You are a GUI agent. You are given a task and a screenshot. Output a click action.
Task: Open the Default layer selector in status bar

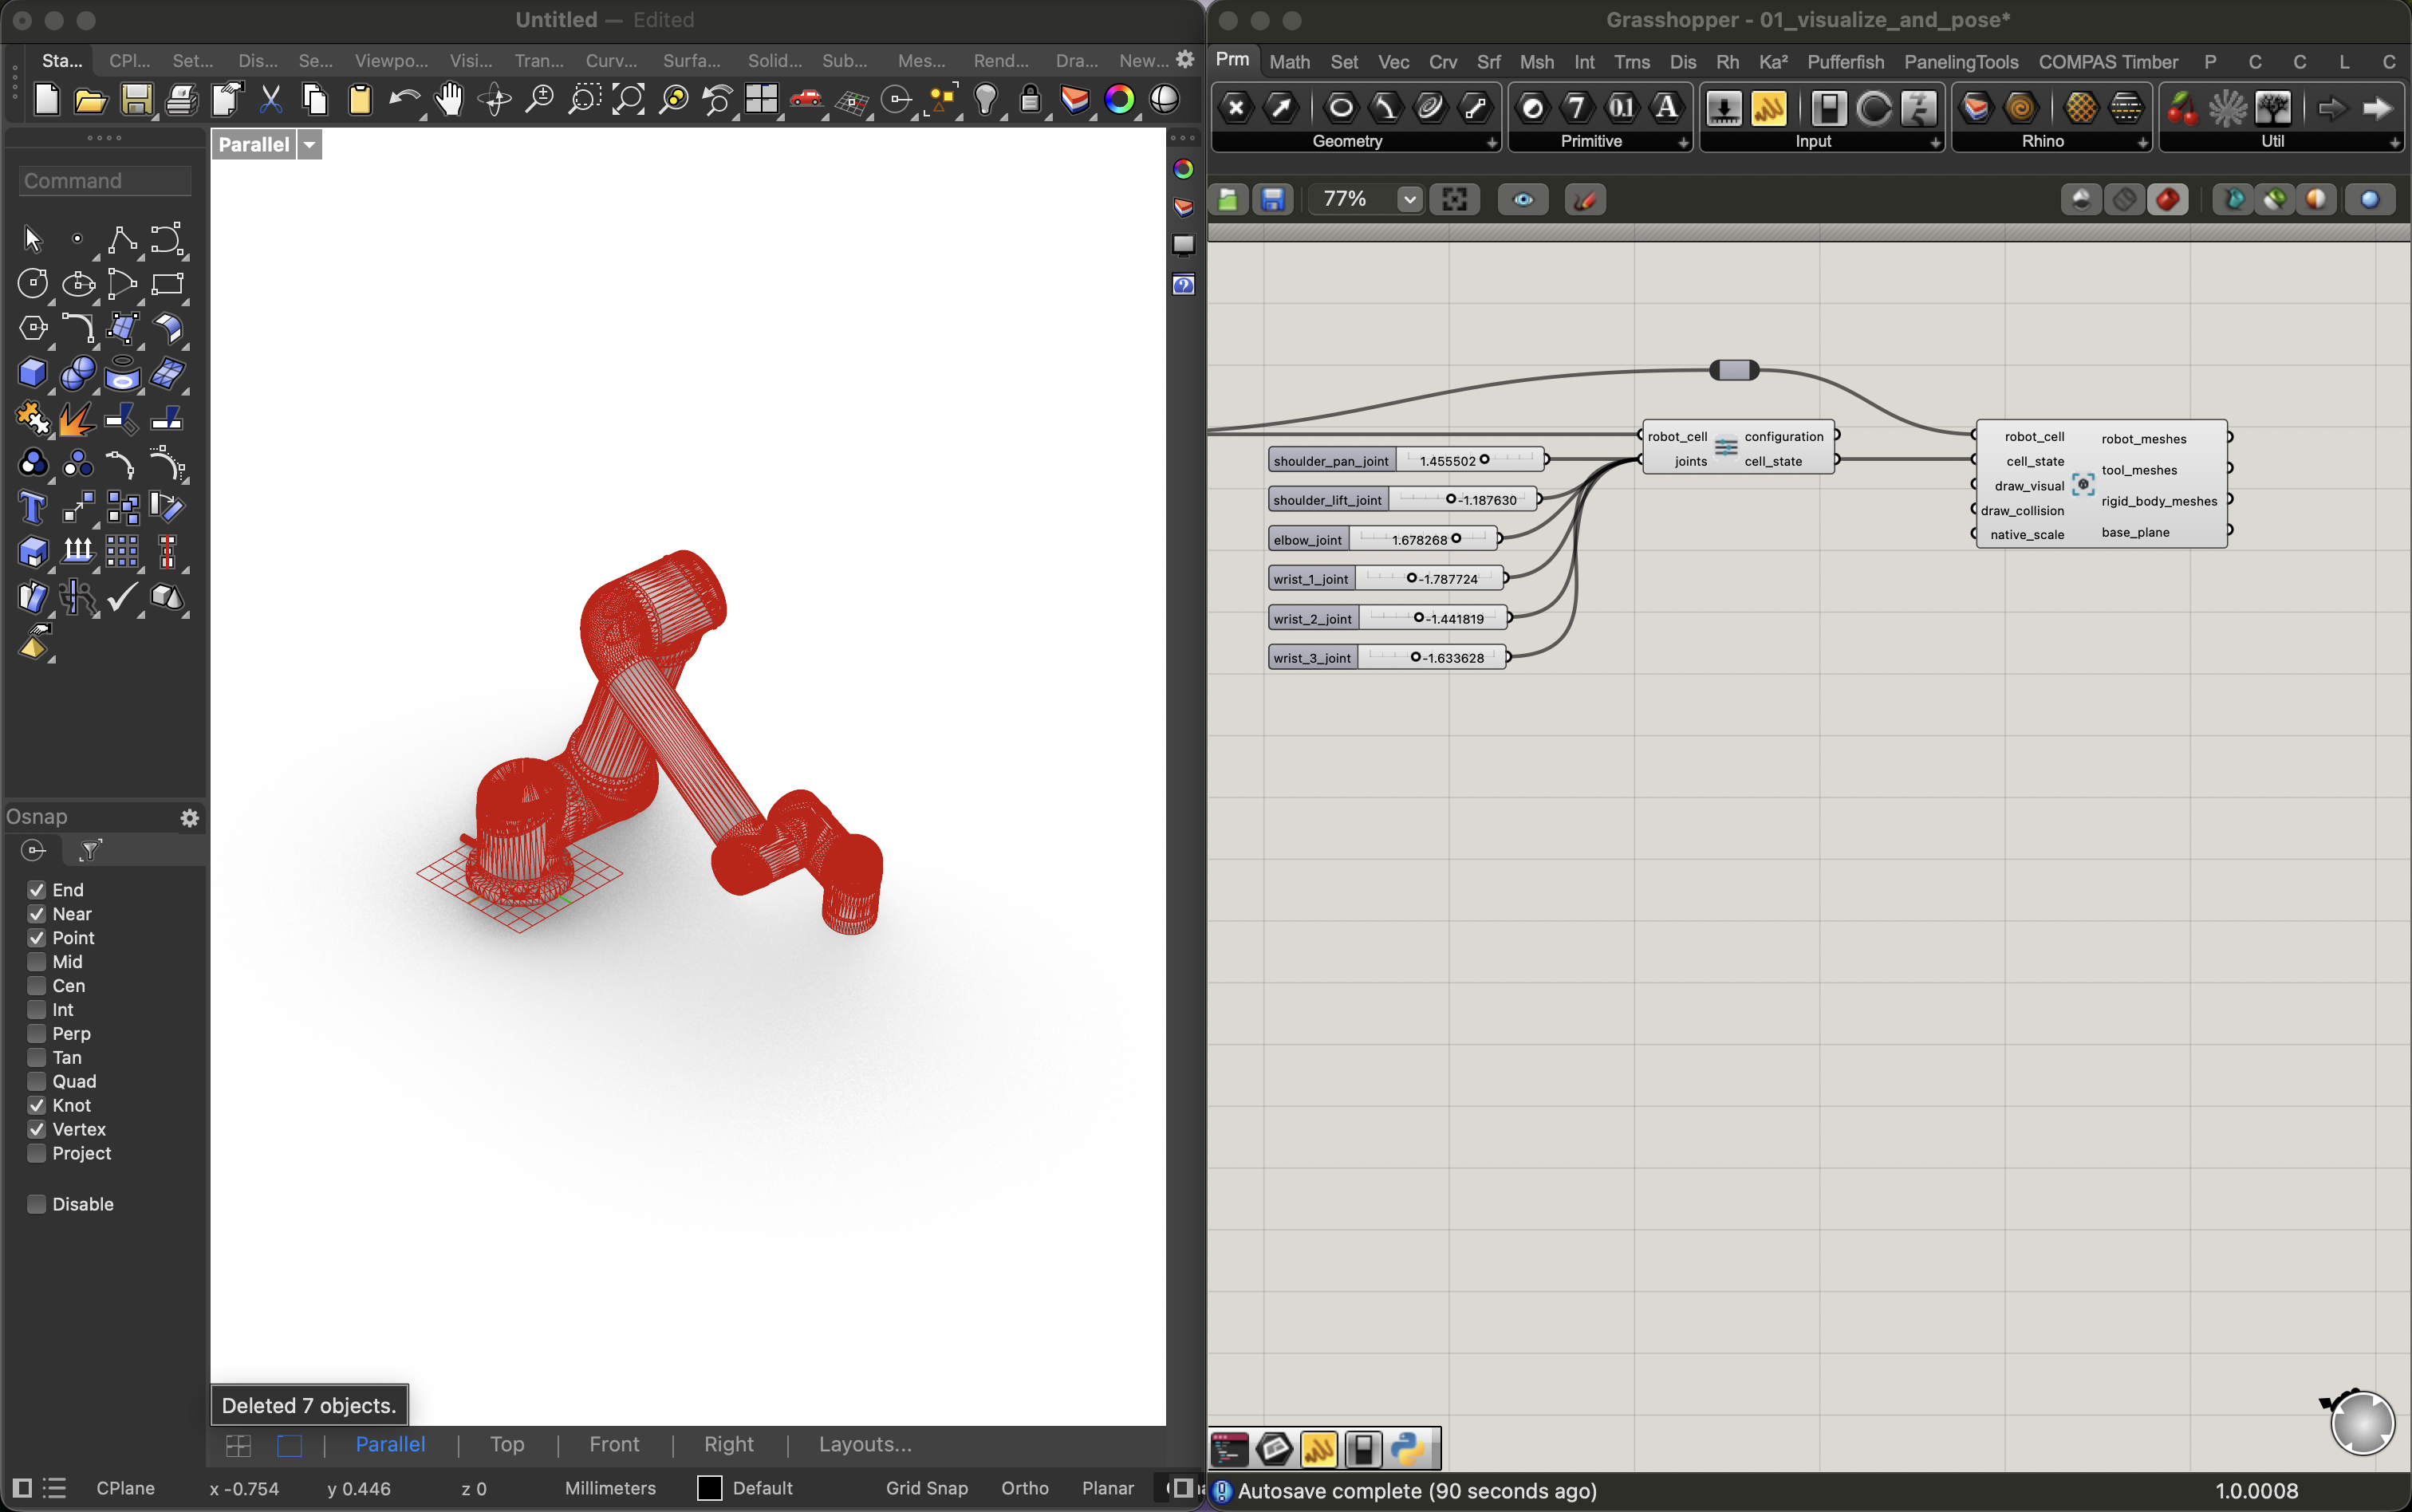pos(745,1488)
